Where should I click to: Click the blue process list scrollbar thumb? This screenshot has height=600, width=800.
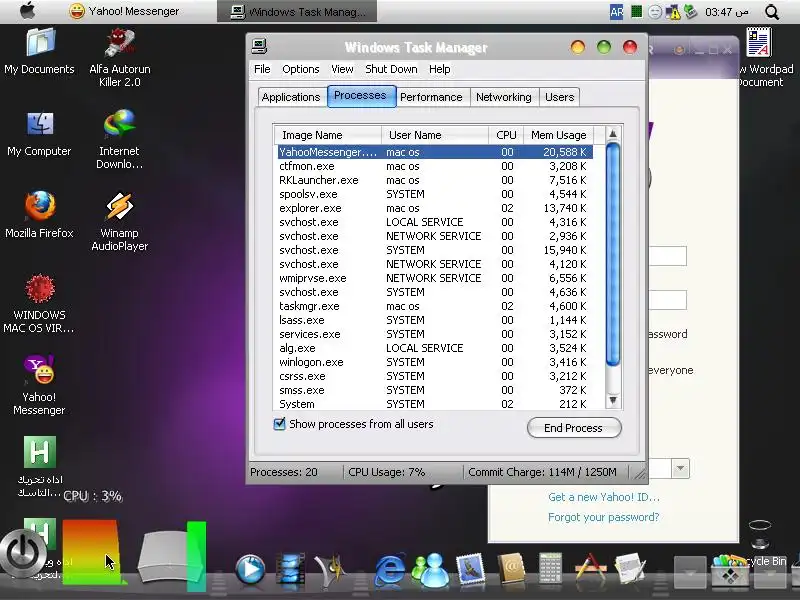coord(613,255)
